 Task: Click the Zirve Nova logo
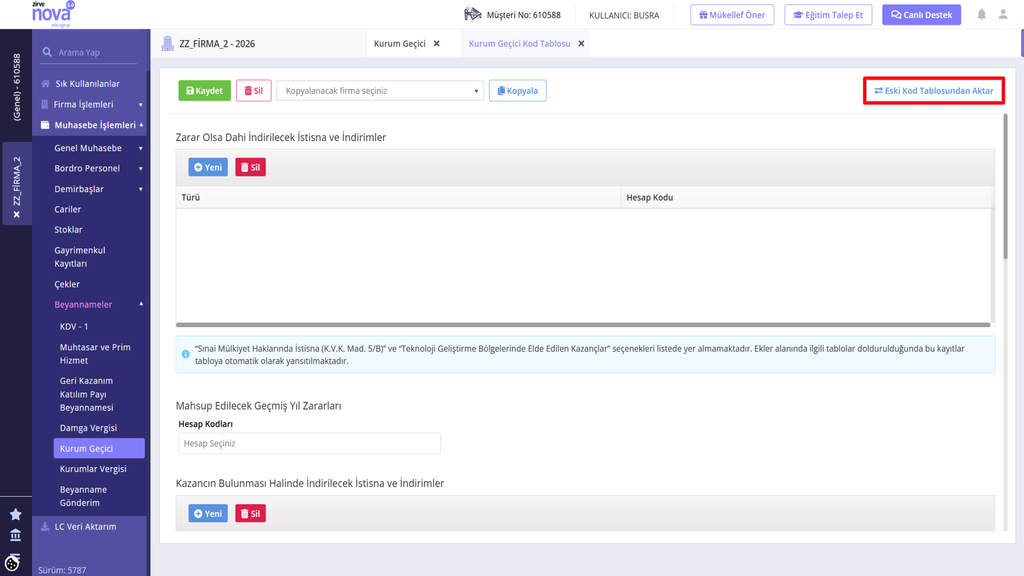click(x=52, y=14)
